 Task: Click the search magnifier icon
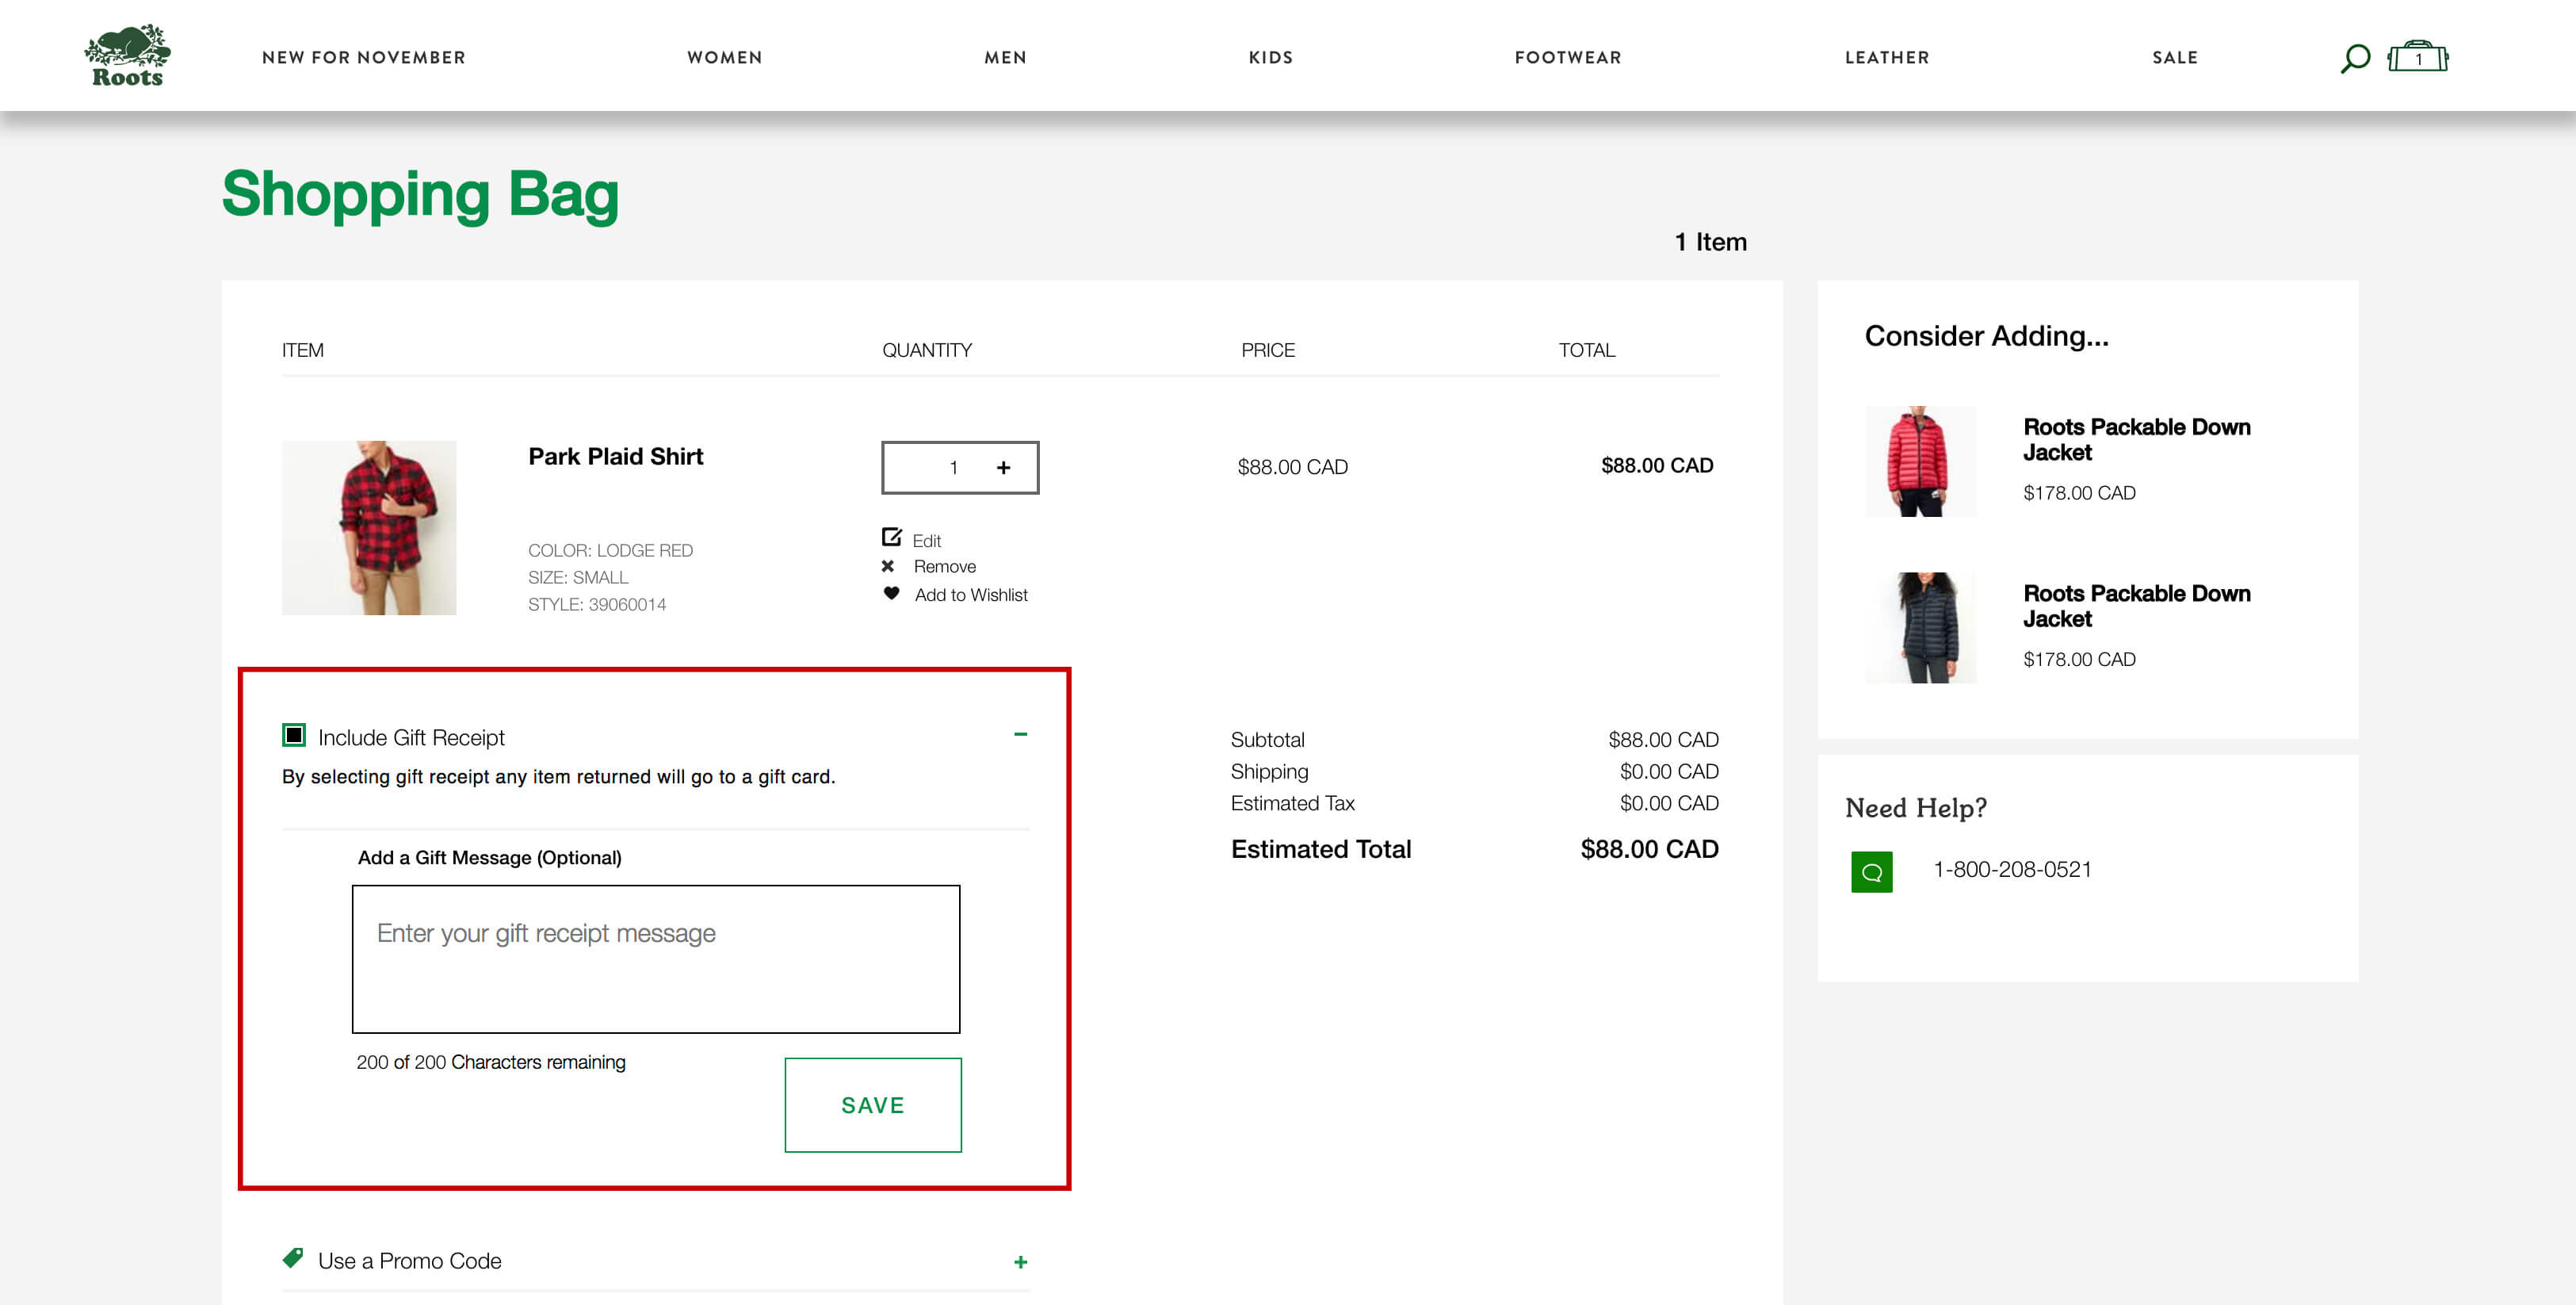point(2355,58)
